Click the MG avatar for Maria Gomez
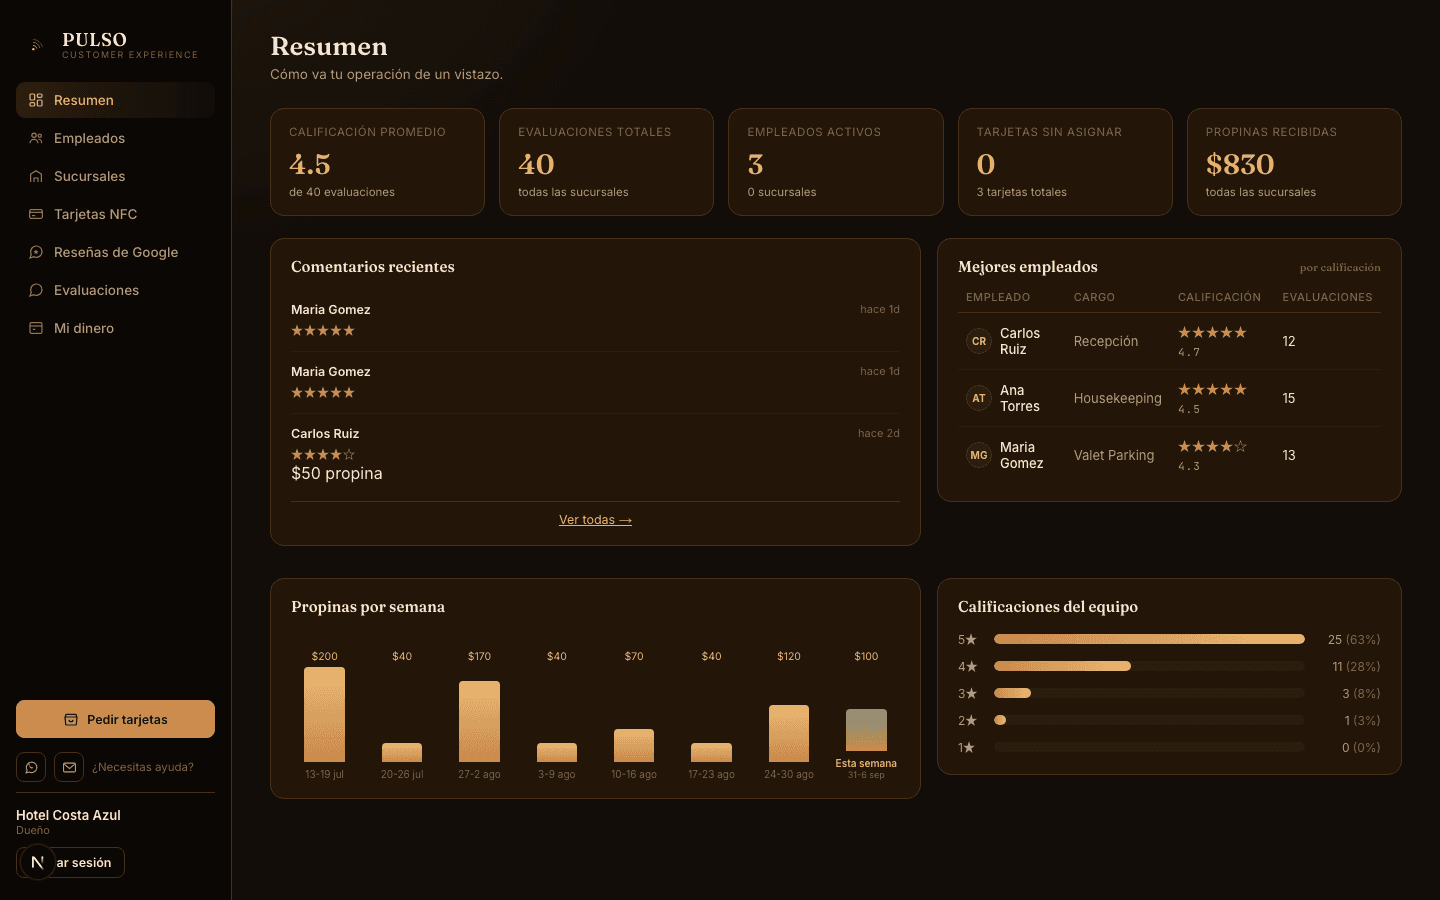Image resolution: width=1440 pixels, height=900 pixels. click(979, 455)
